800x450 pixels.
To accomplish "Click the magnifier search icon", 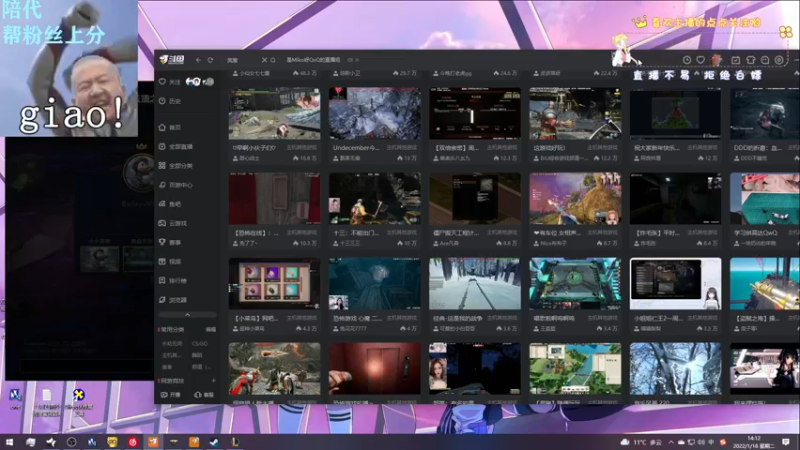I will point(273,60).
